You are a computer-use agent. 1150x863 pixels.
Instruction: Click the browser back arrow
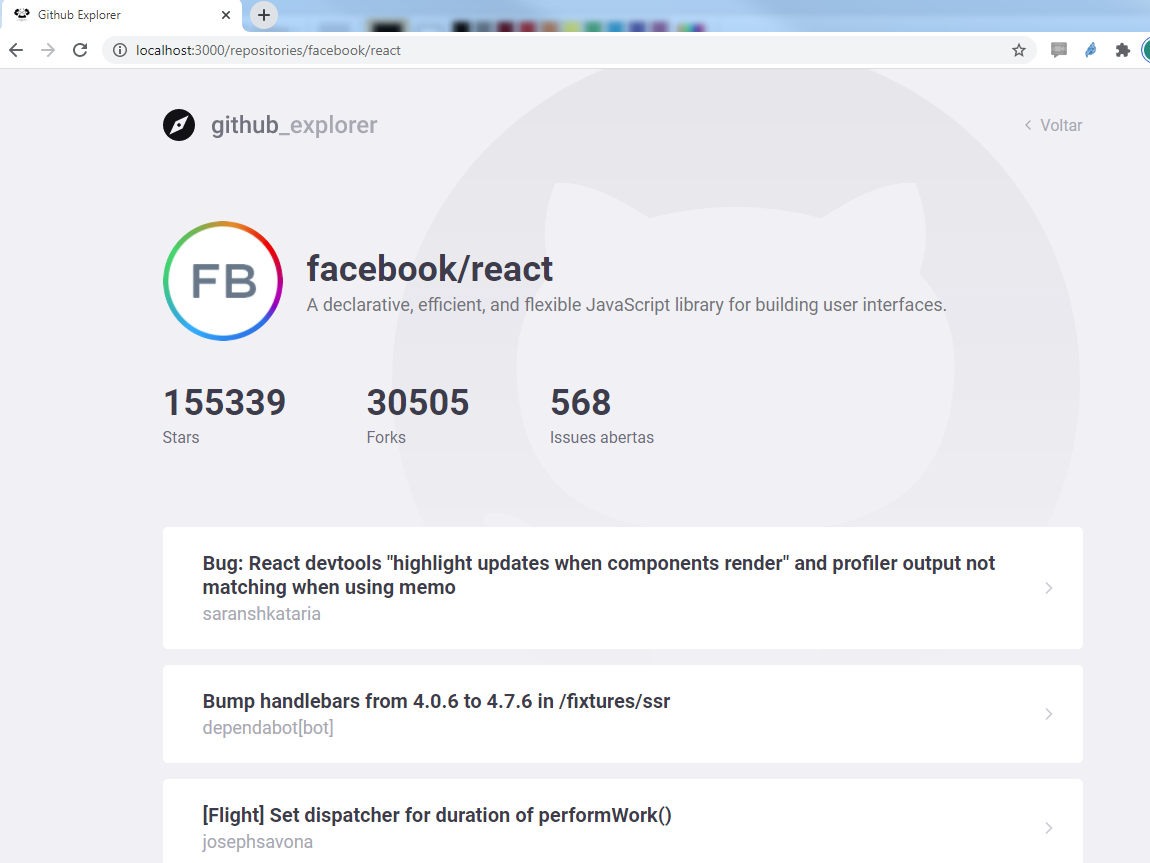point(16,50)
